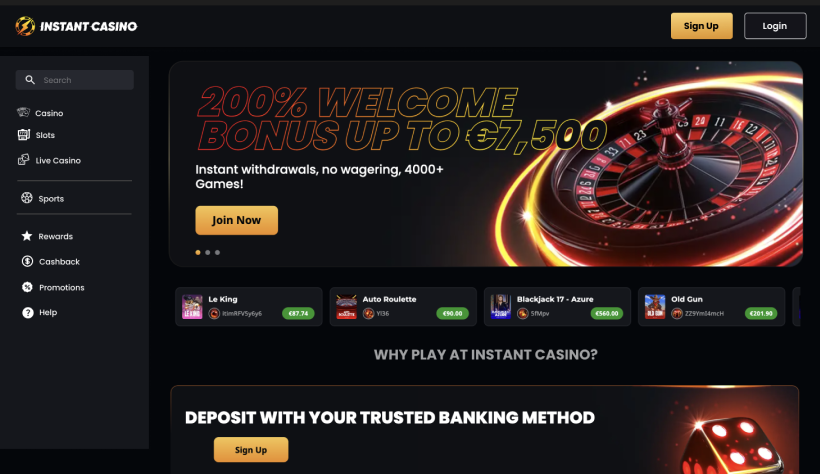
Task: Click the Sports ball icon
Action: click(x=27, y=198)
